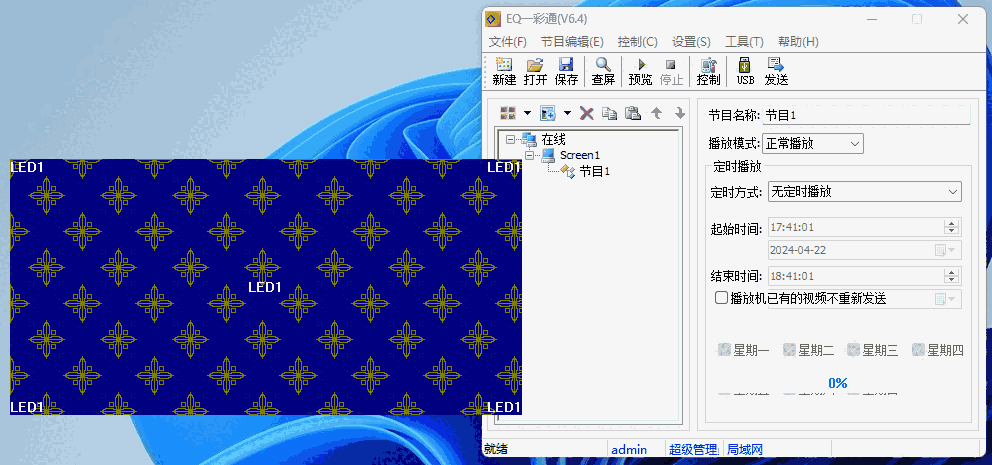Click the 查屏 magnifier icon
This screenshot has width=992, height=465.
pyautogui.click(x=603, y=65)
